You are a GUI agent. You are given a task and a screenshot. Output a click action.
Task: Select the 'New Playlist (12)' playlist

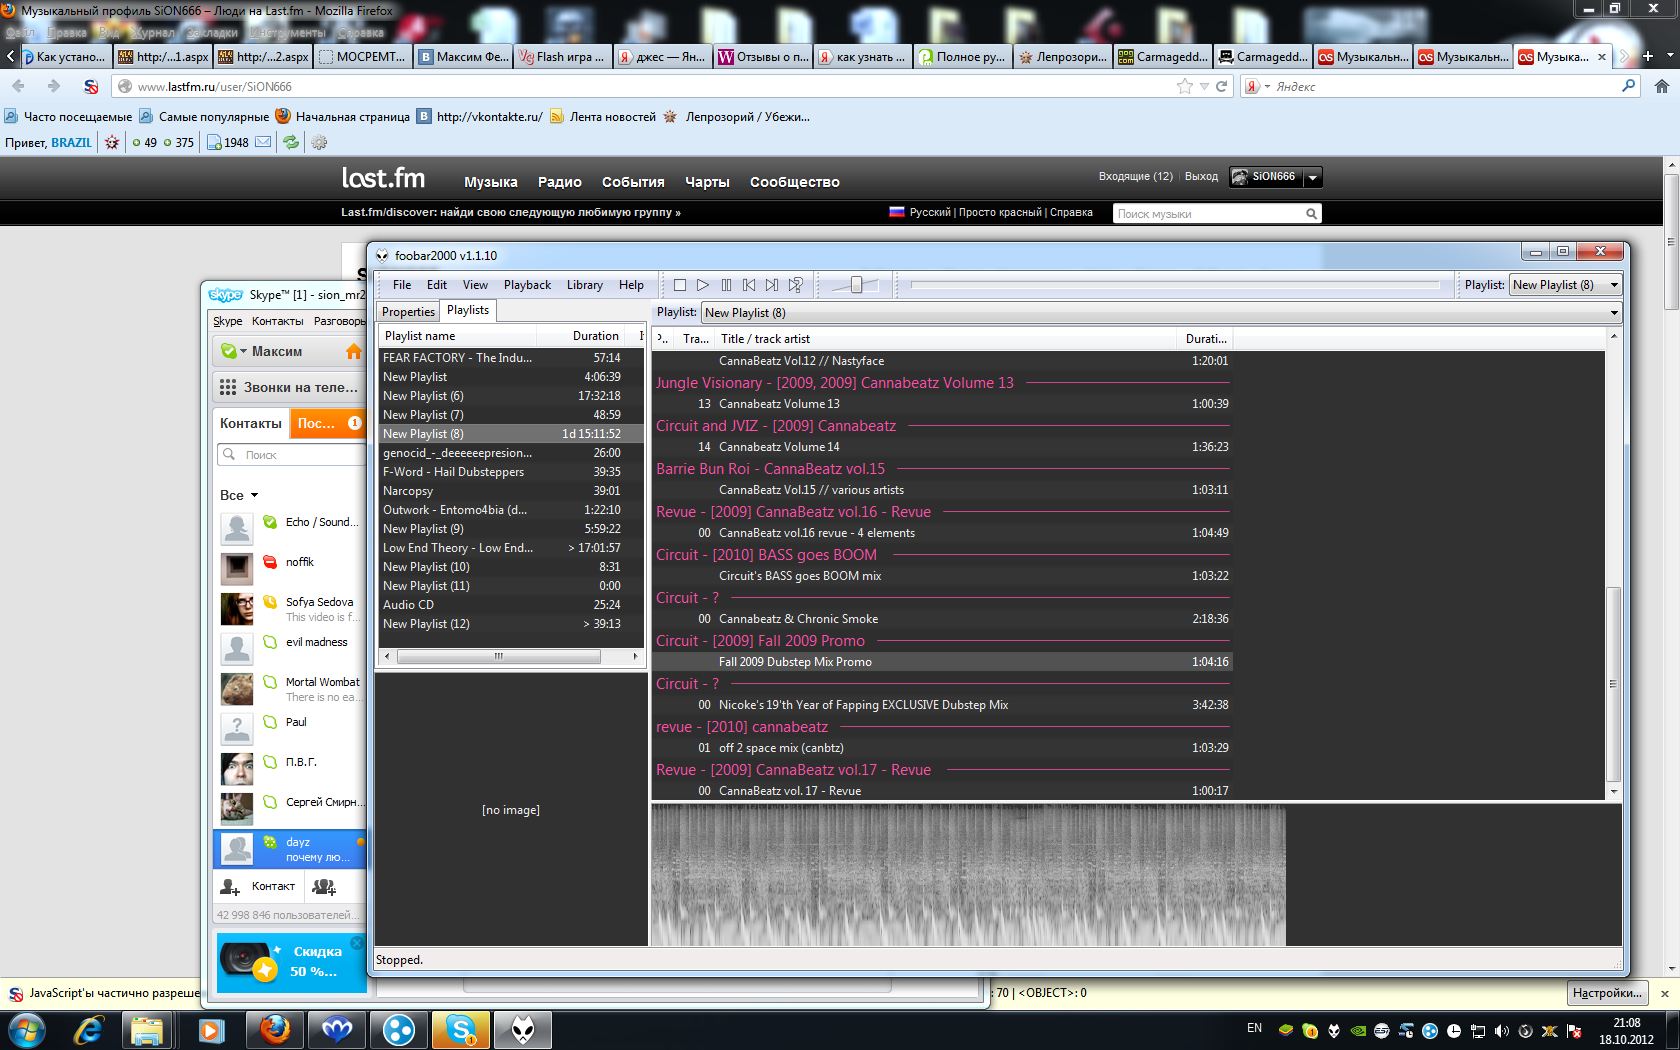pos(511,624)
